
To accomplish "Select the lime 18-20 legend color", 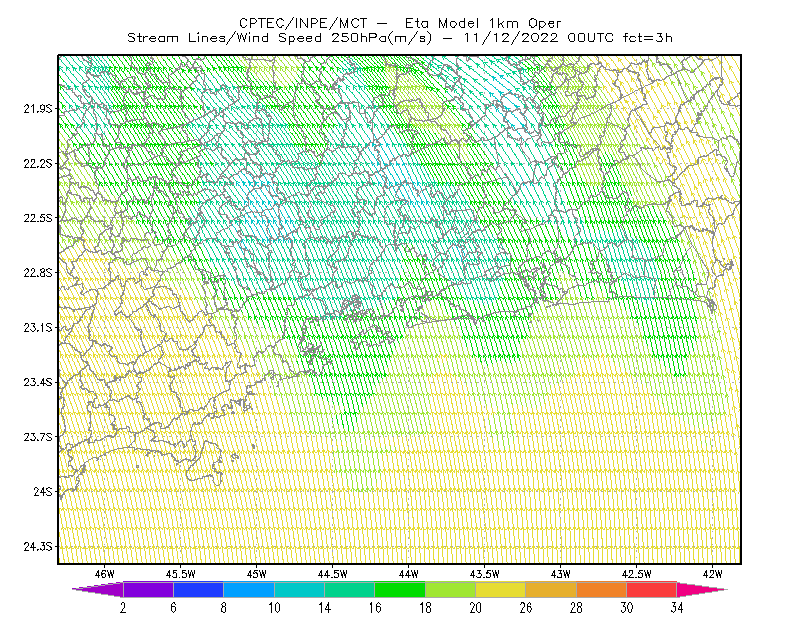I will pyautogui.click(x=451, y=589).
